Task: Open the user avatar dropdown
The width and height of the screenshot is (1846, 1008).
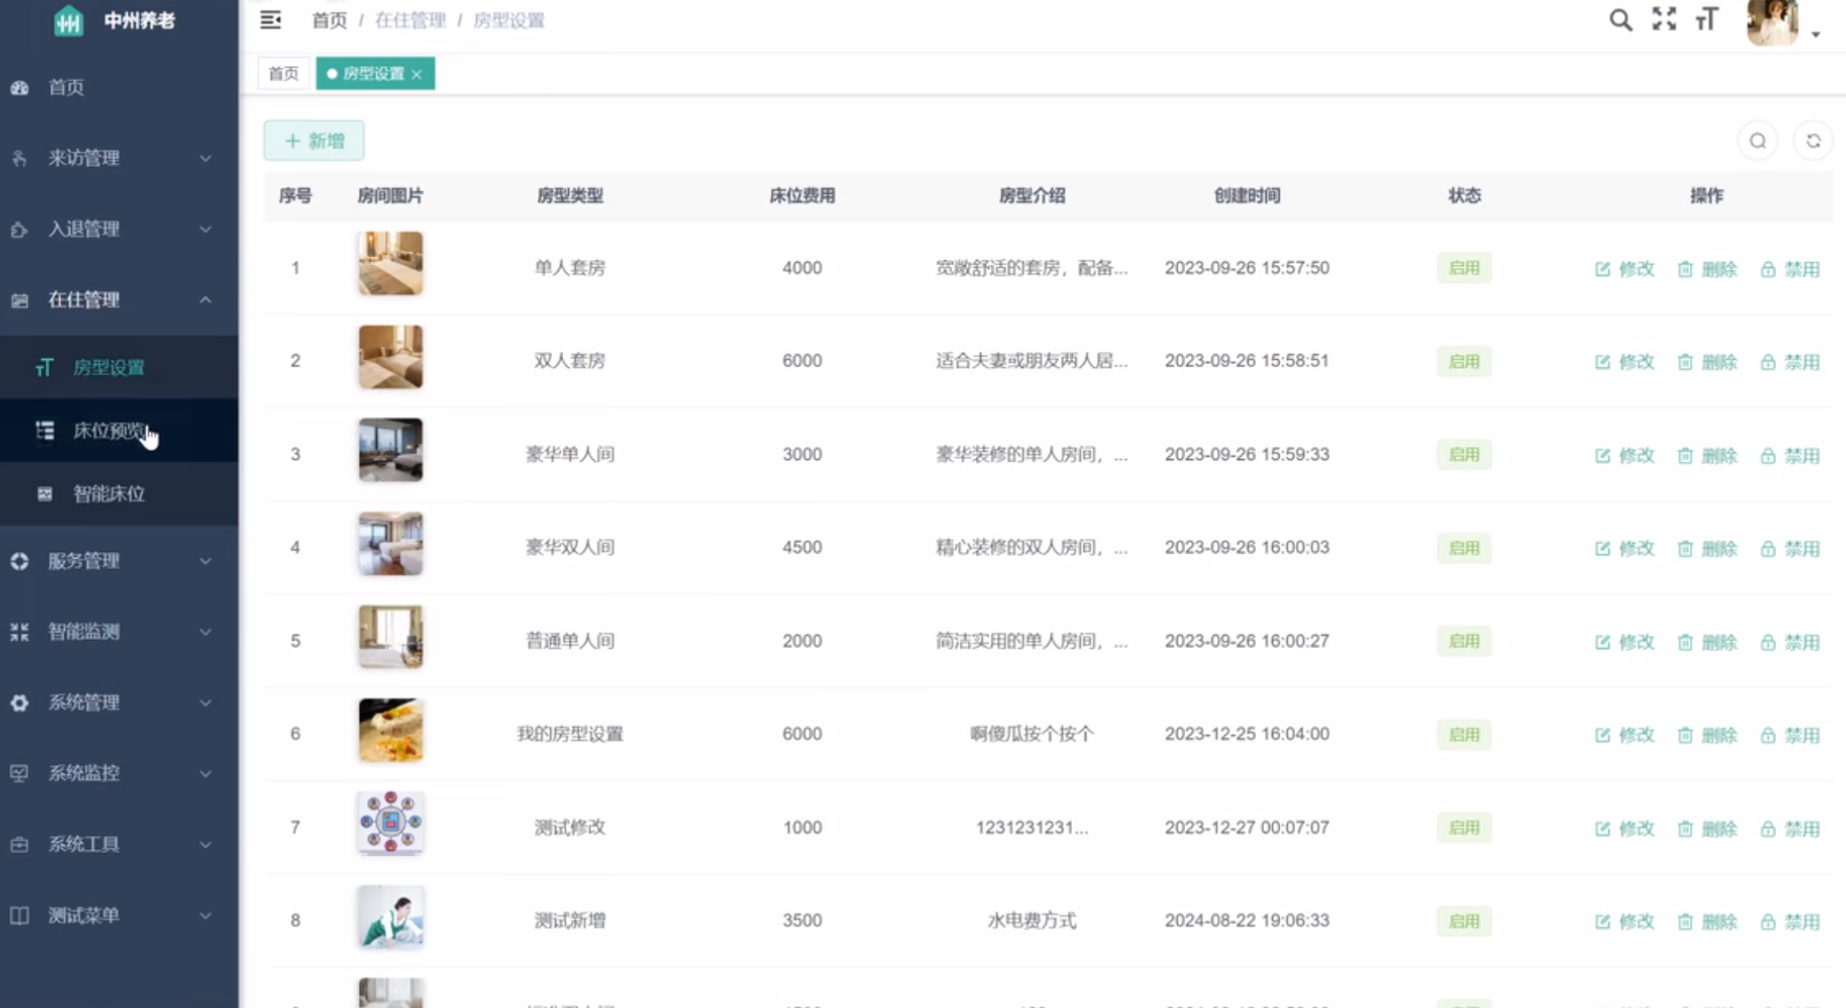Action: (1782, 22)
